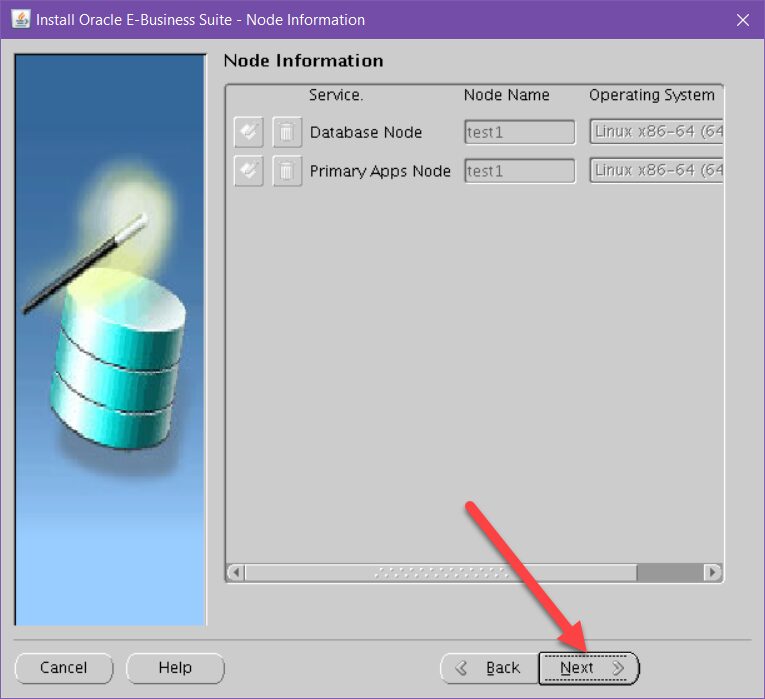Close the installer window
This screenshot has width=765, height=699.
(743, 20)
